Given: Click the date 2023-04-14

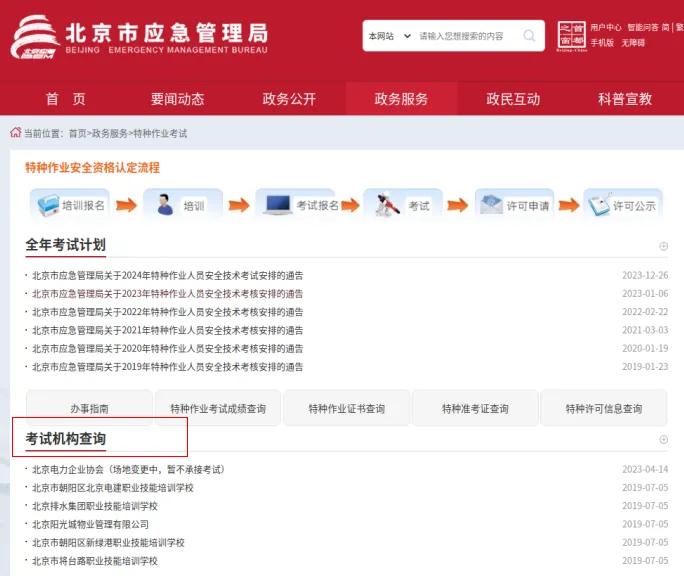Looking at the screenshot, I should point(645,469).
